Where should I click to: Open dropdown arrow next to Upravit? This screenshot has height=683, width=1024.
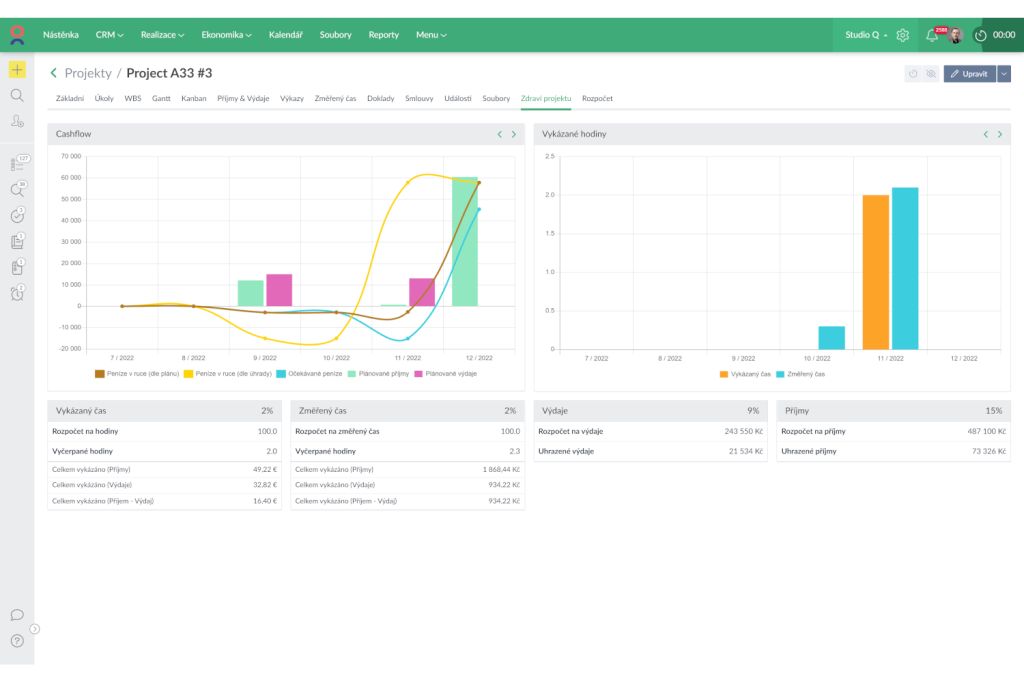pyautogui.click(x=1004, y=74)
